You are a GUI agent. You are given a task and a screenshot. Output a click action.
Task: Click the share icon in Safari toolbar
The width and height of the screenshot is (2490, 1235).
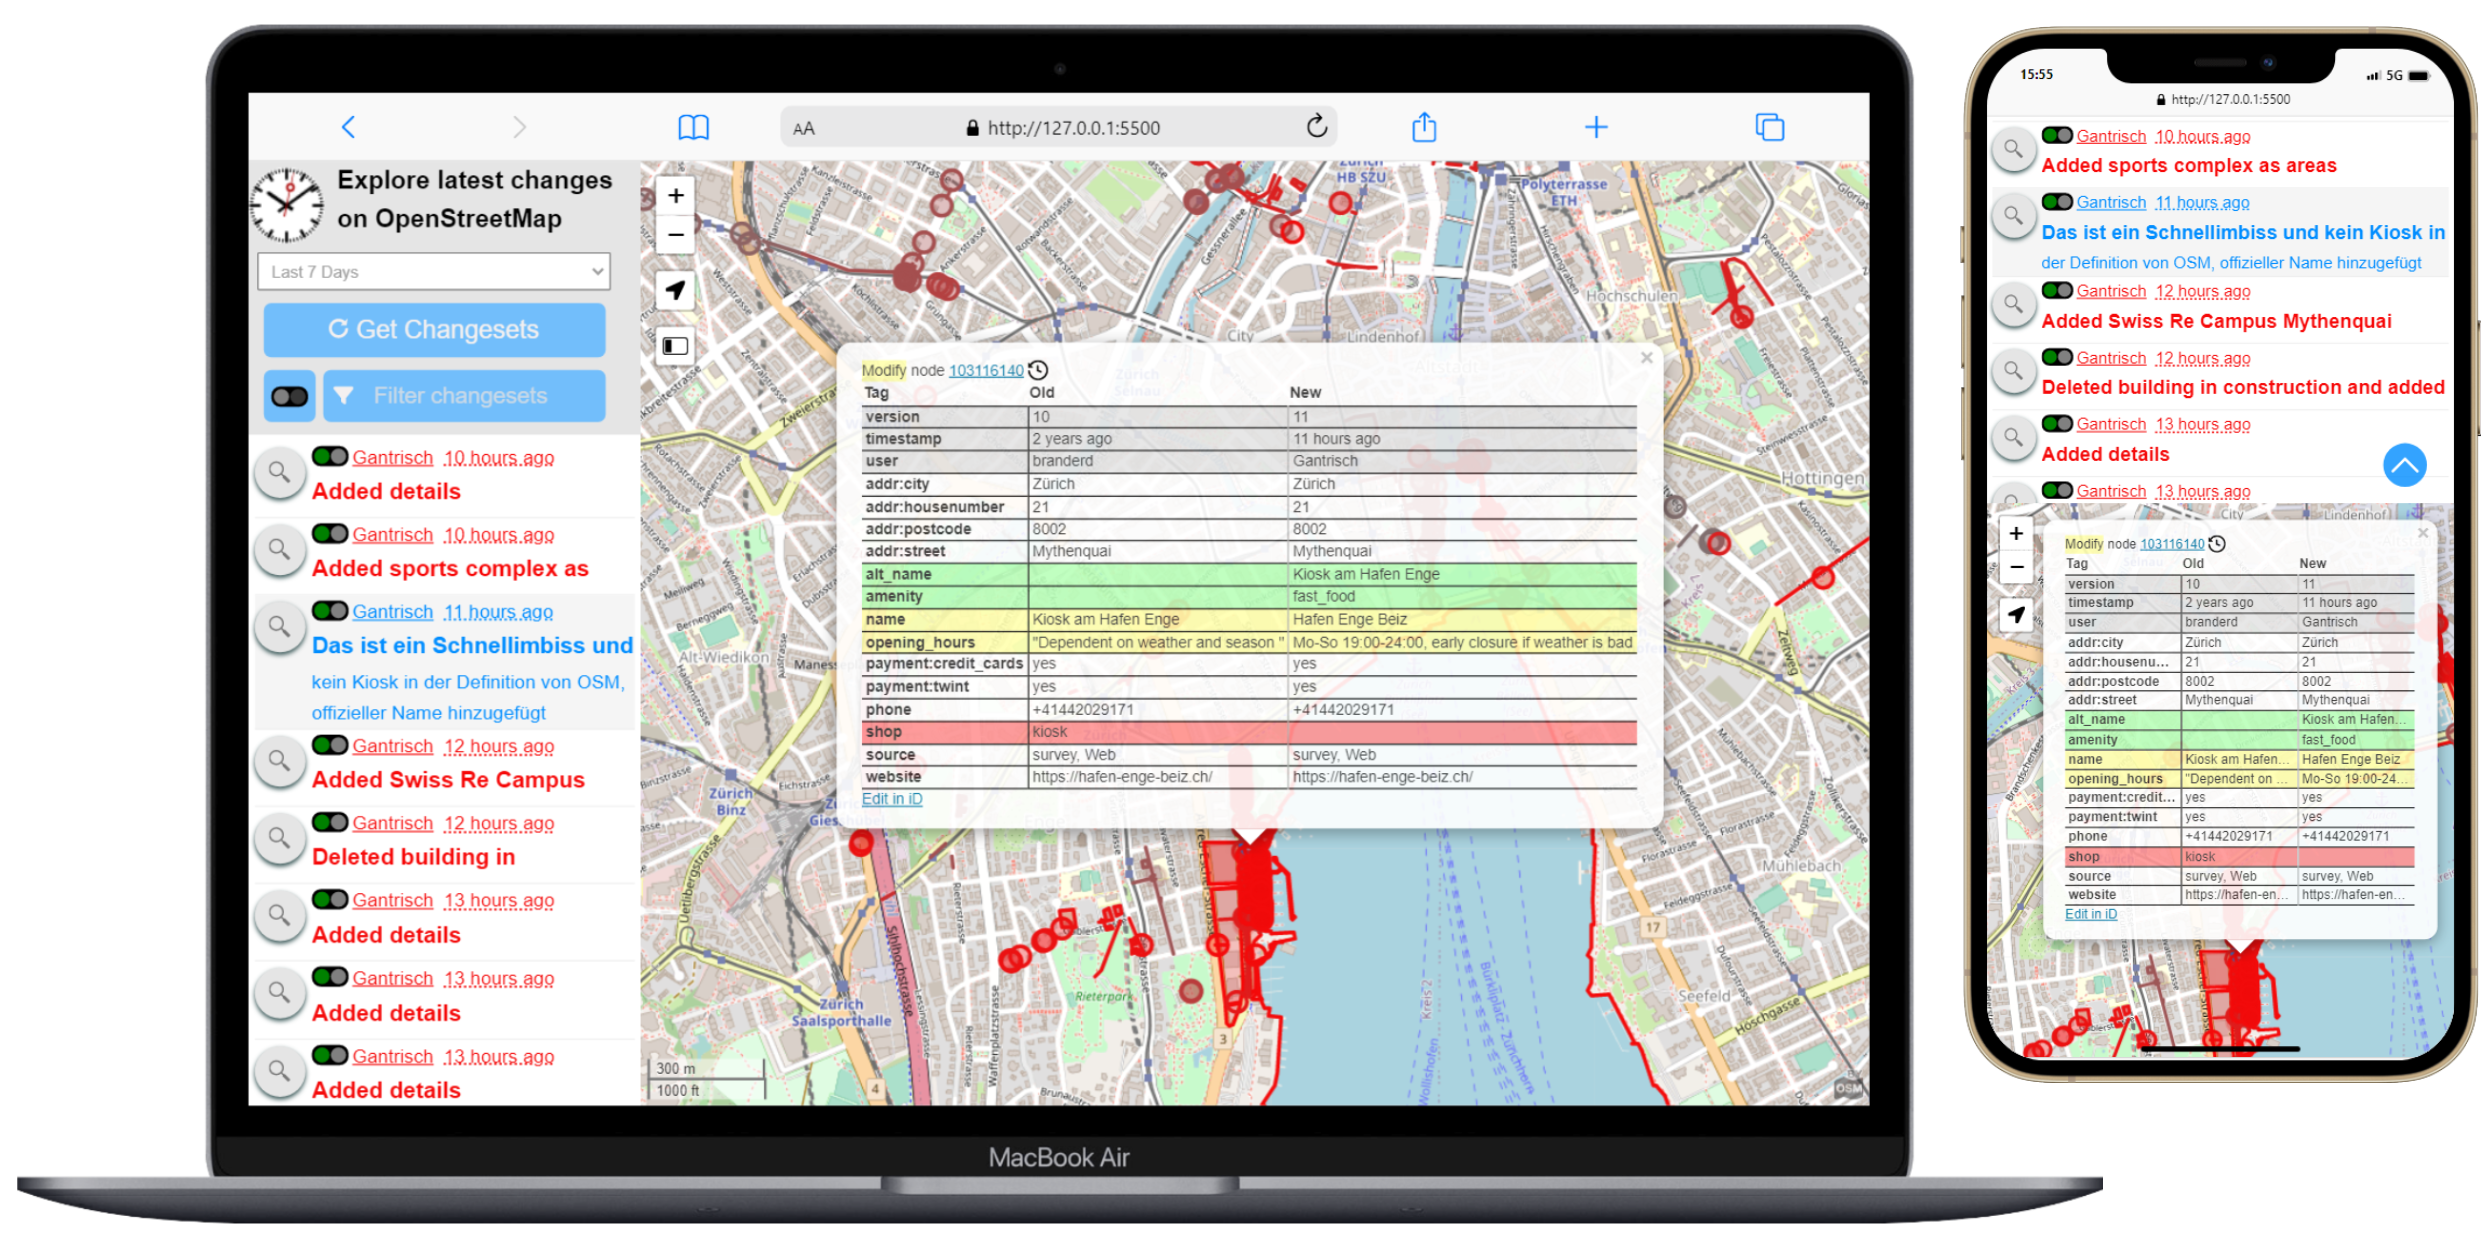1424,127
